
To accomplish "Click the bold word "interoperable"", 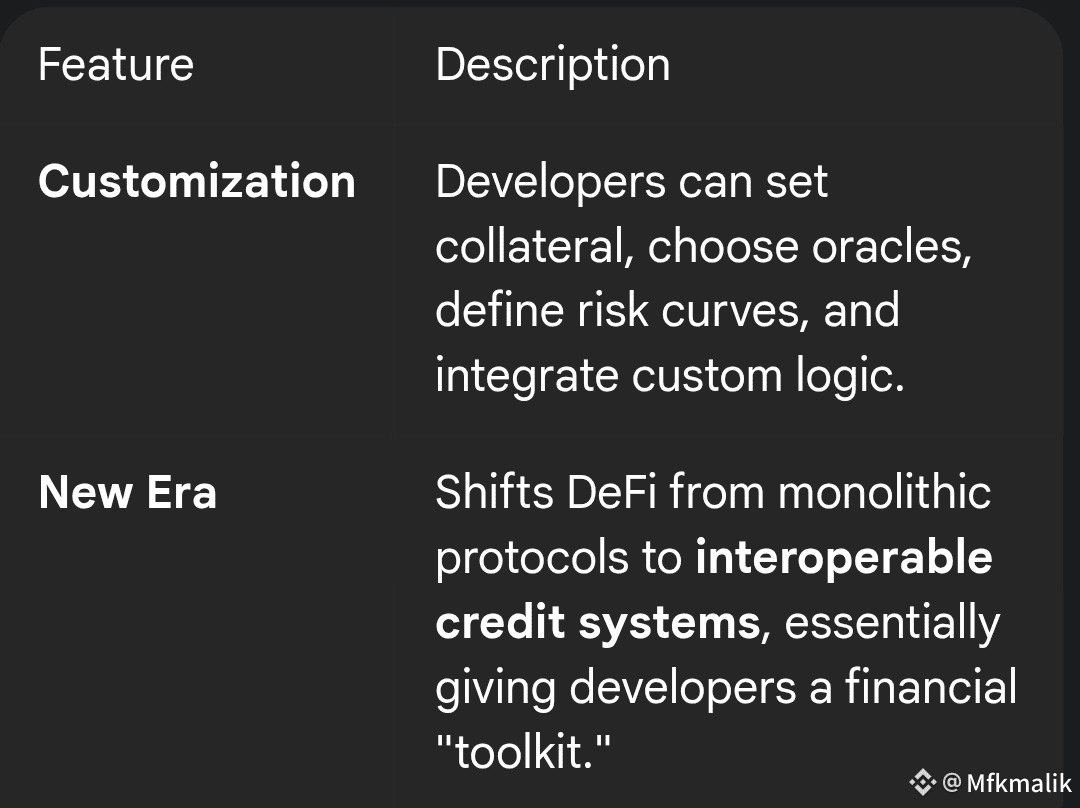I will (844, 558).
